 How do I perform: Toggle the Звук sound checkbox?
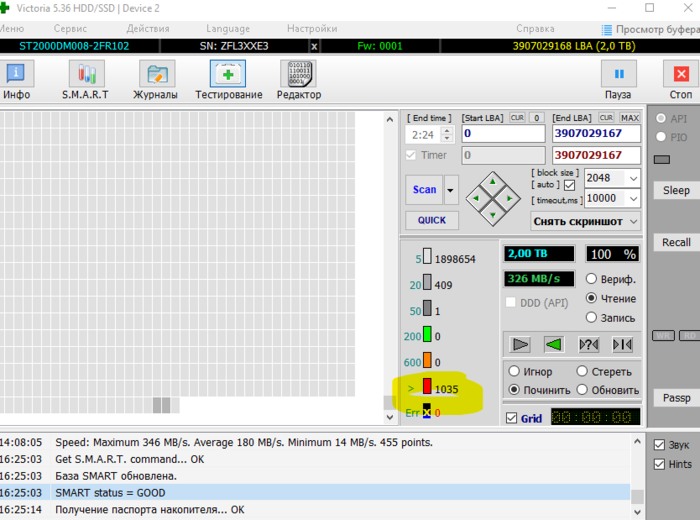[659, 445]
